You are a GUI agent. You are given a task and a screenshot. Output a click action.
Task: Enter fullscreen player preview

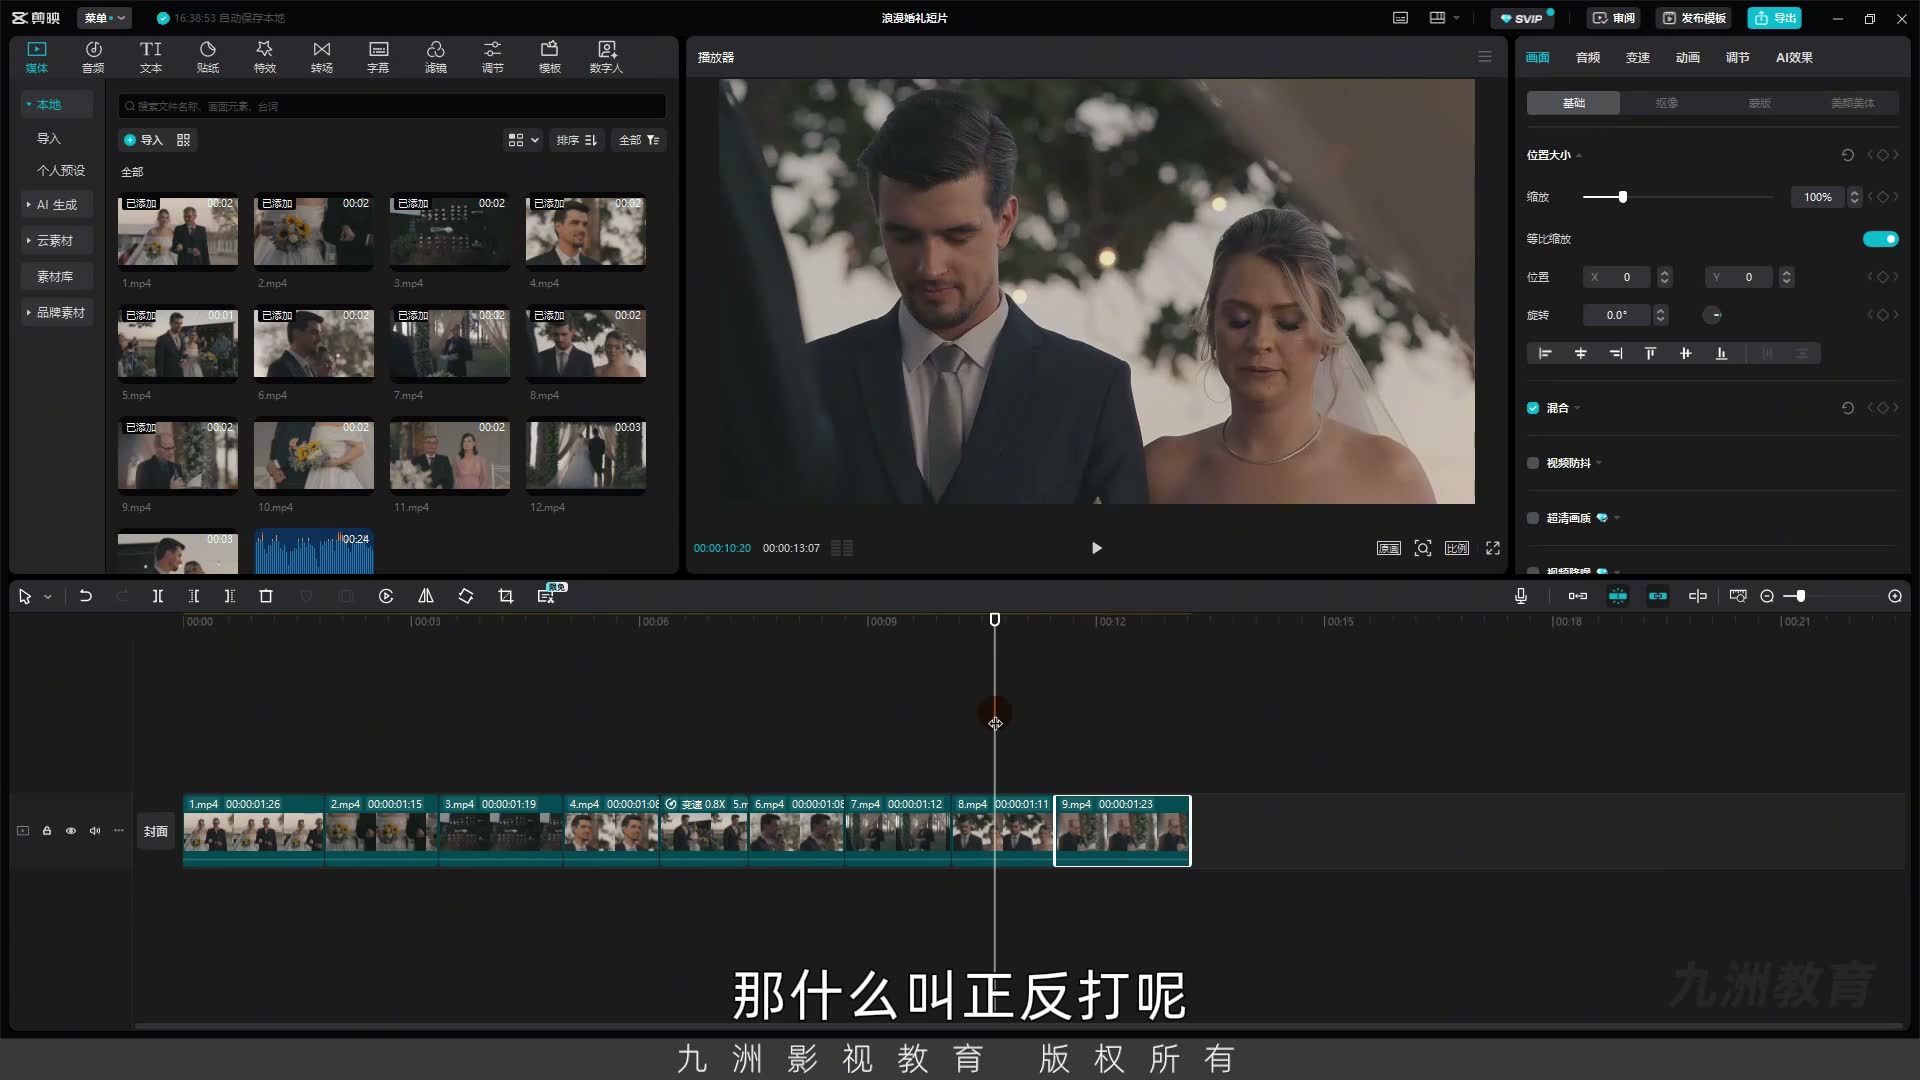tap(1493, 548)
